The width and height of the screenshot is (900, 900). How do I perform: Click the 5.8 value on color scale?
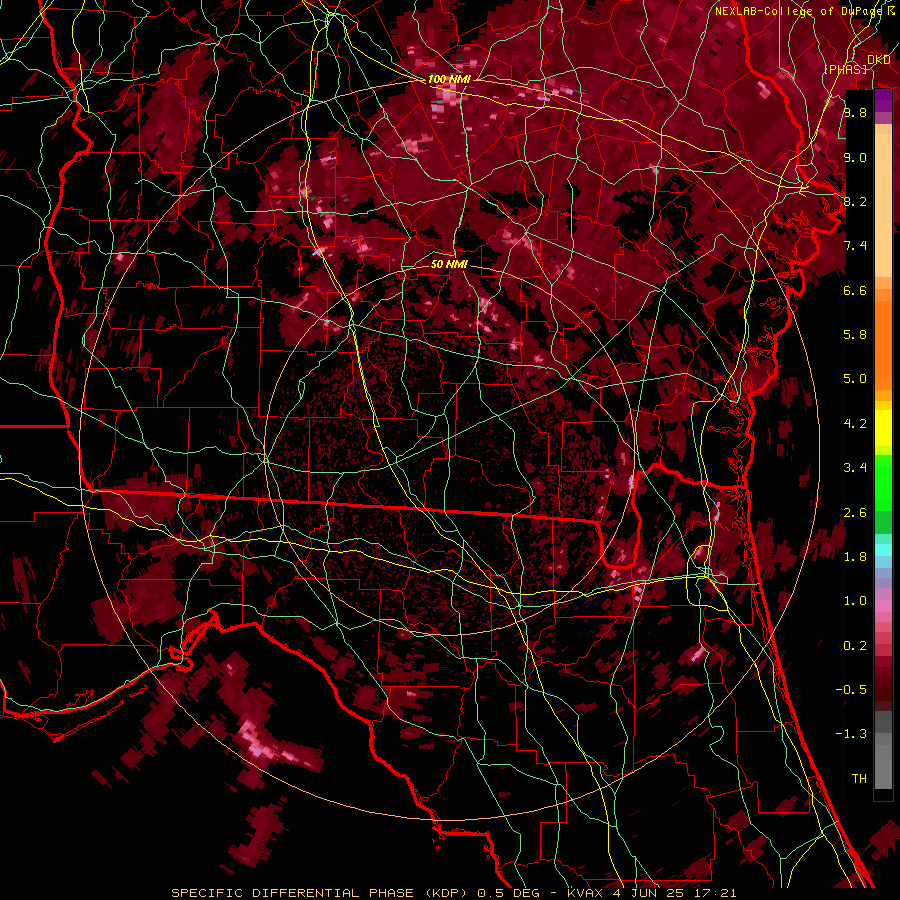[x=855, y=335]
